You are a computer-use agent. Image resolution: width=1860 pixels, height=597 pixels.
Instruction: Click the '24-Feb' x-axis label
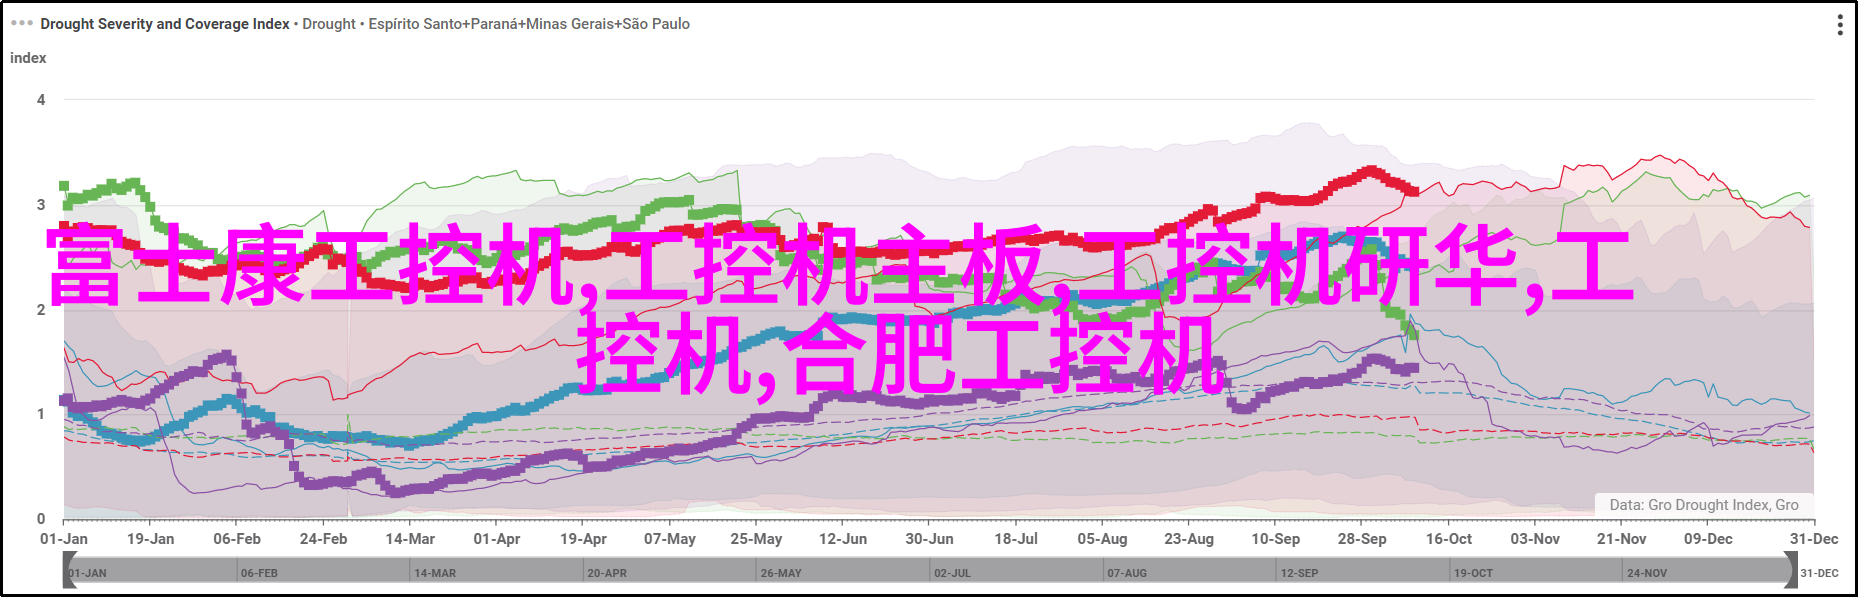coord(323,539)
